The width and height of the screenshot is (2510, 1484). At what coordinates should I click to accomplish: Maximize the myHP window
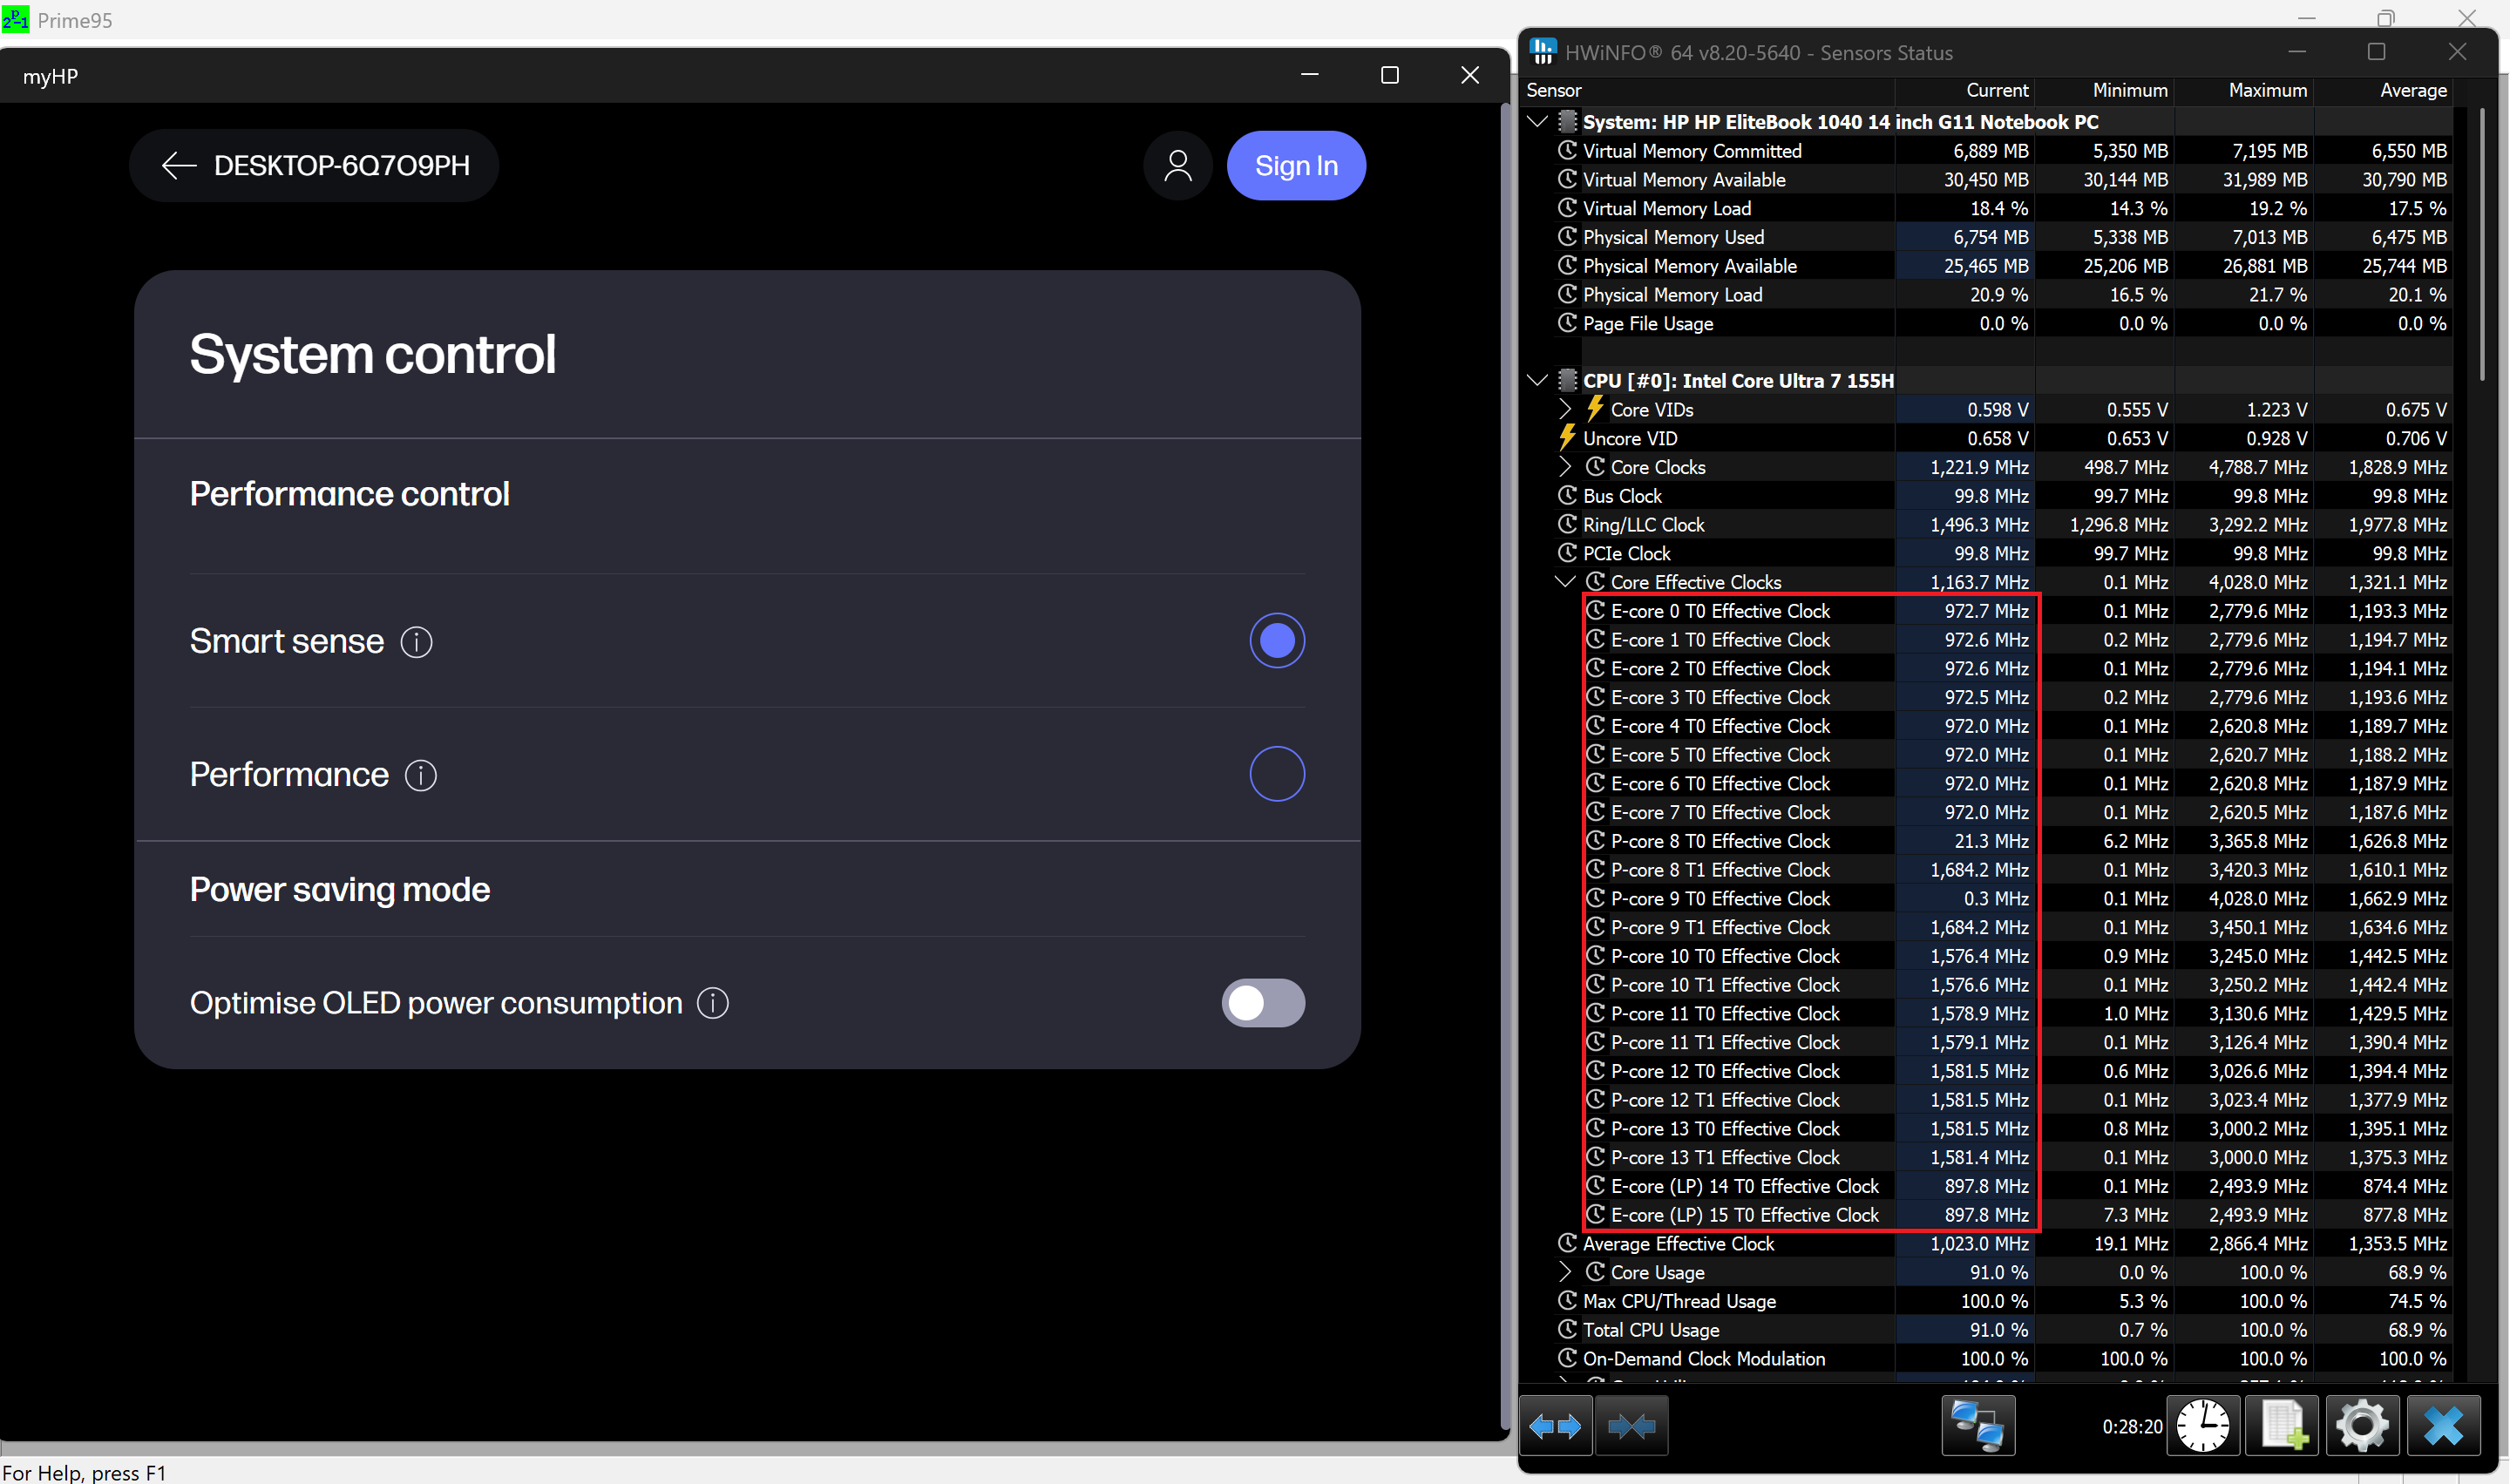[1389, 75]
